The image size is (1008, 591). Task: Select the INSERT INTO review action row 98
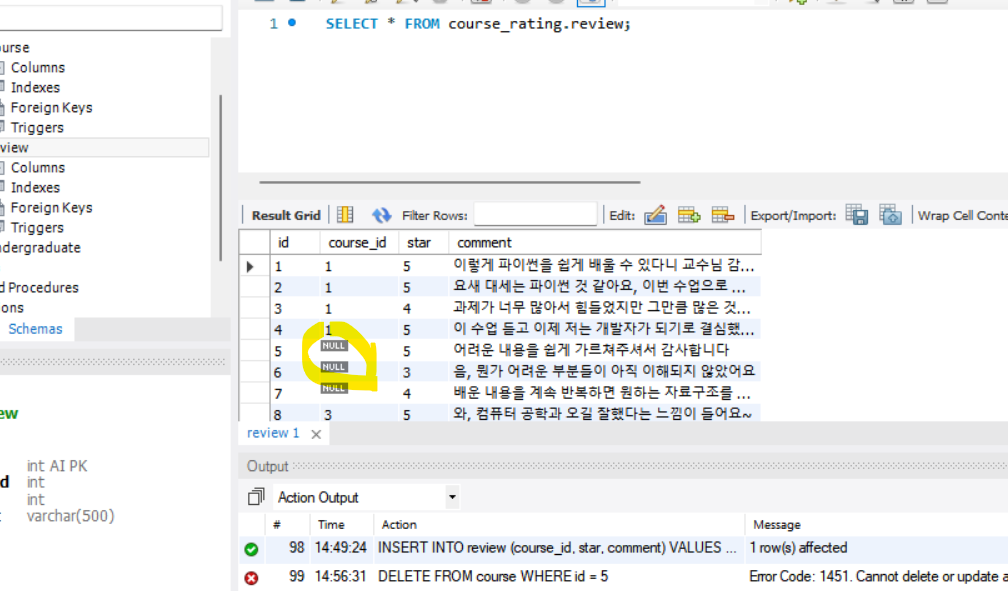point(557,548)
